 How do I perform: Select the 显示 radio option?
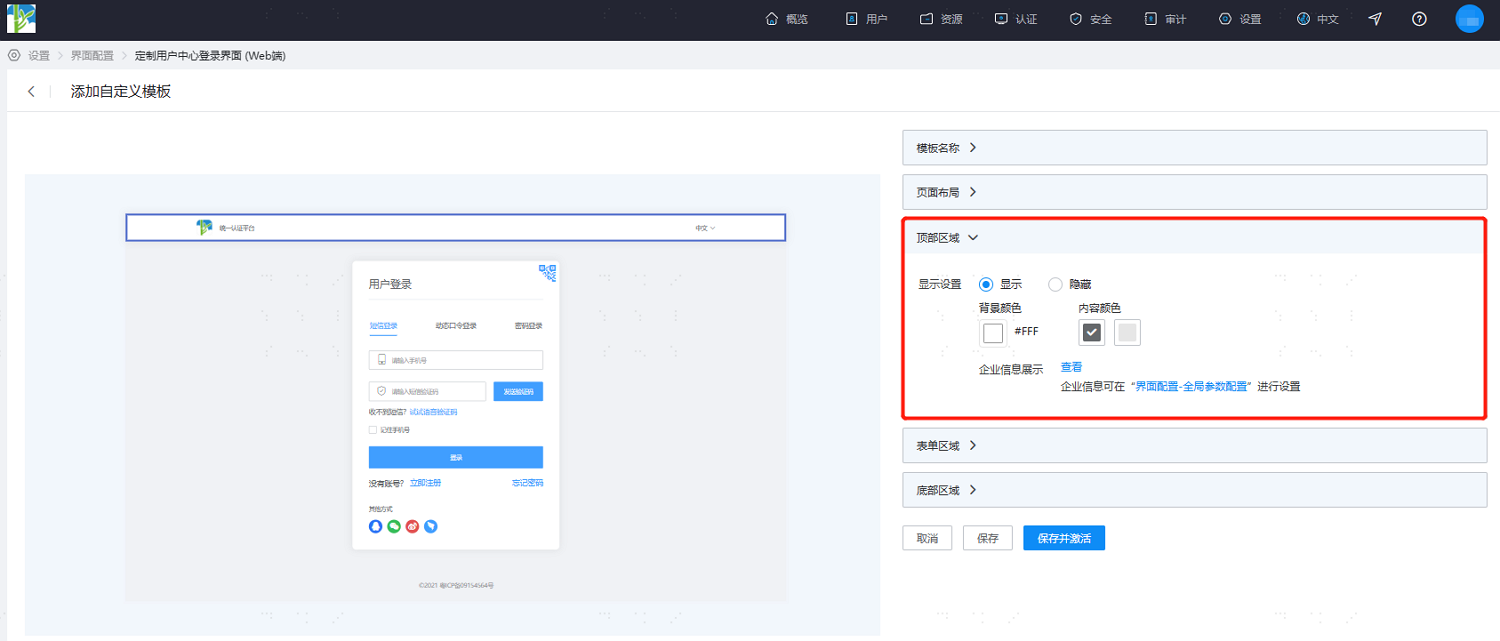(986, 284)
